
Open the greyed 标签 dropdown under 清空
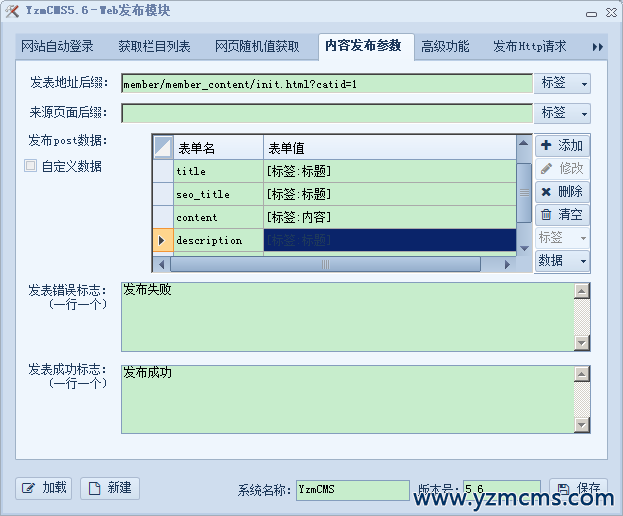(562, 238)
